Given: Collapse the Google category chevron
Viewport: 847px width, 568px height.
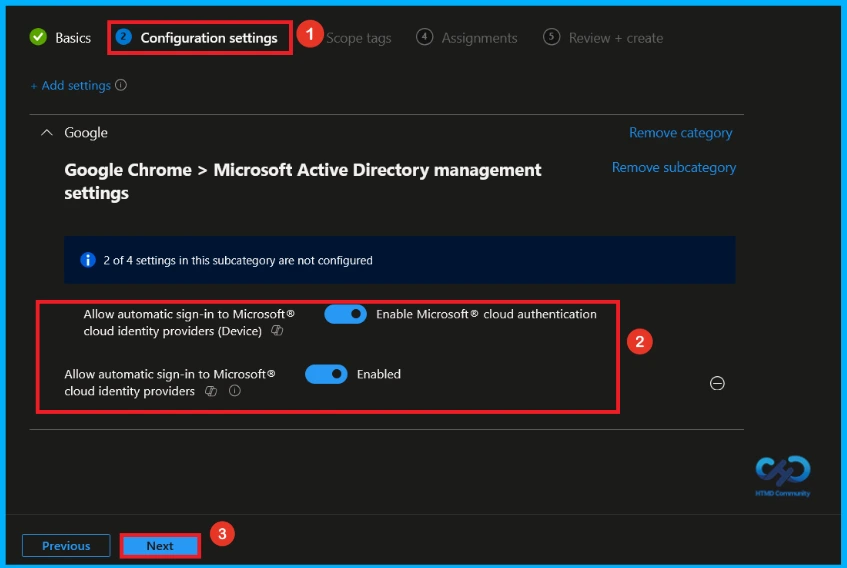Looking at the screenshot, I should [47, 132].
